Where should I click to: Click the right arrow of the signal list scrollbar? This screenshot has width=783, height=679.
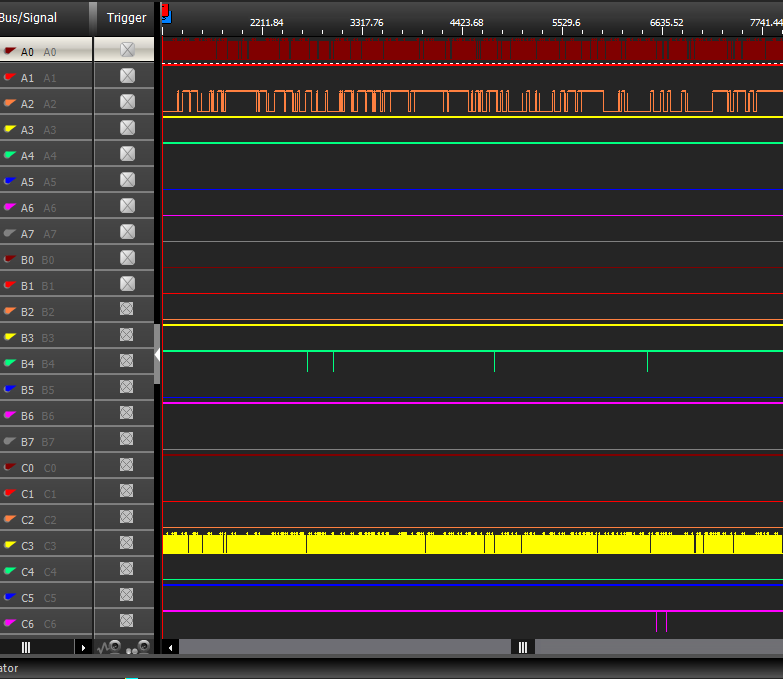(x=84, y=648)
